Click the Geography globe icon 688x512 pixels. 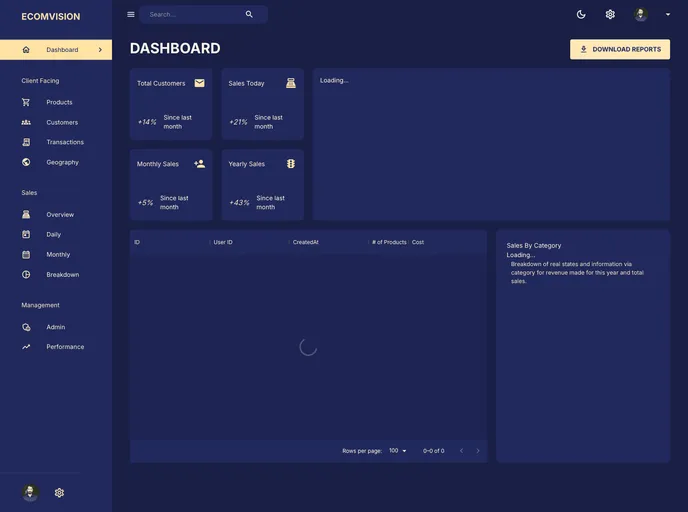pyautogui.click(x=26, y=162)
